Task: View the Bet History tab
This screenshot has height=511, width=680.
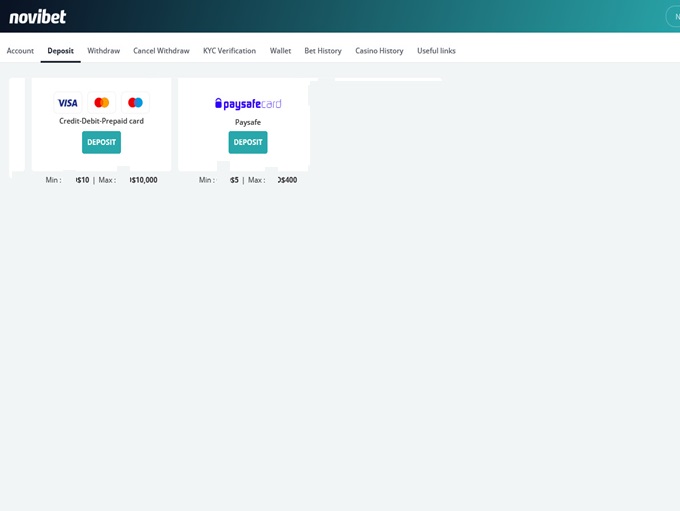Action: pos(323,51)
